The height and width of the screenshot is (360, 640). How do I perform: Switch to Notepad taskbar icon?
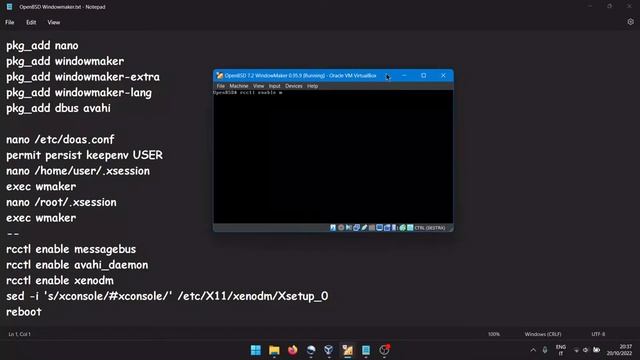[366, 350]
